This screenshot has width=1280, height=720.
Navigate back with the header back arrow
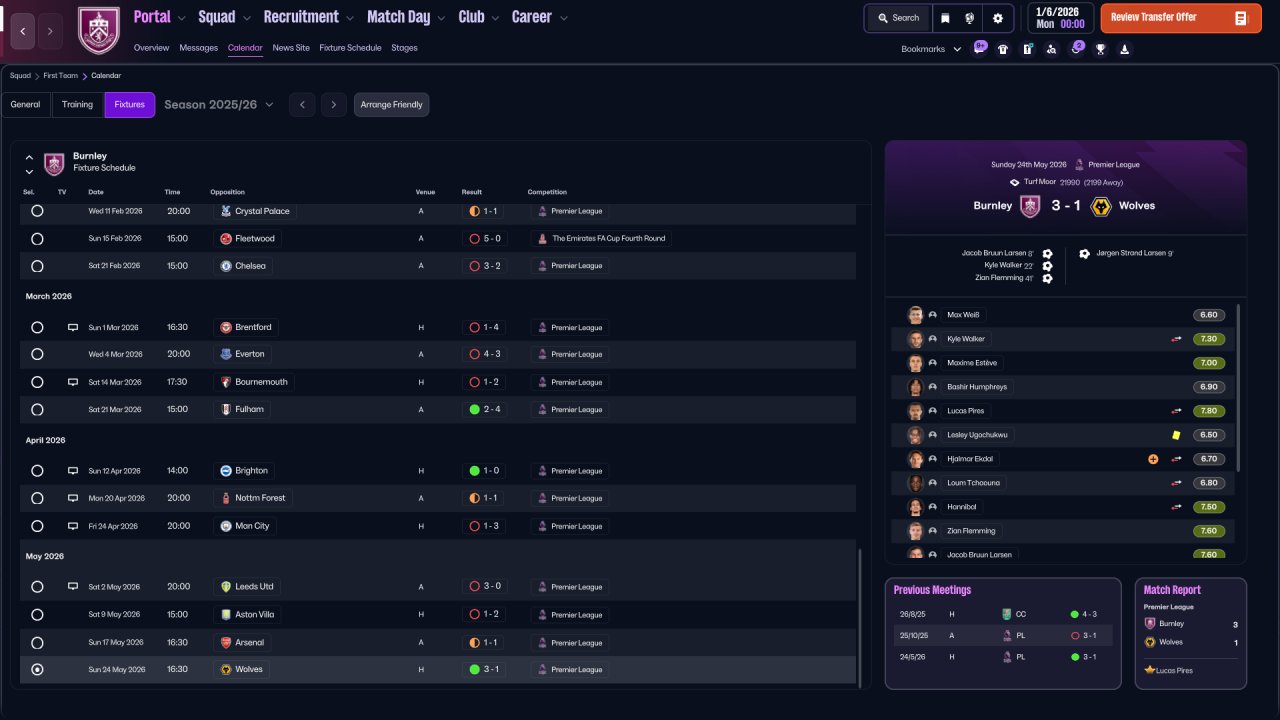23,31
